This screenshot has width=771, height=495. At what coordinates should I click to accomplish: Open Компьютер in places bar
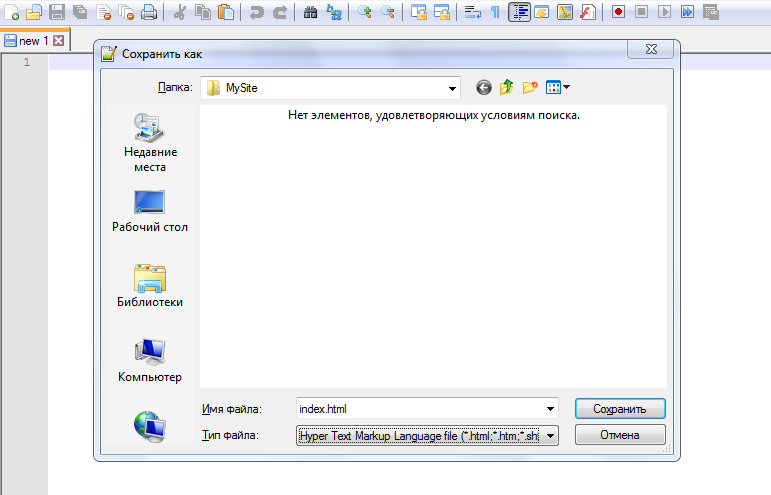pos(150,361)
